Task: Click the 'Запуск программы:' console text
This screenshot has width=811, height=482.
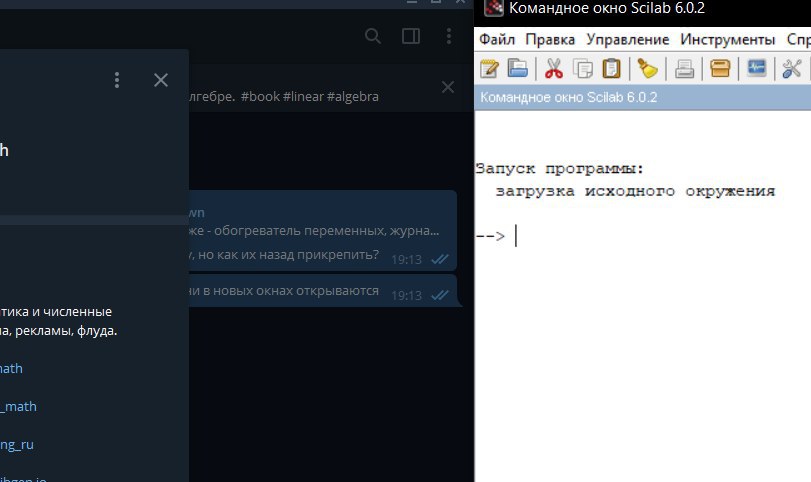Action: pyautogui.click(x=560, y=169)
